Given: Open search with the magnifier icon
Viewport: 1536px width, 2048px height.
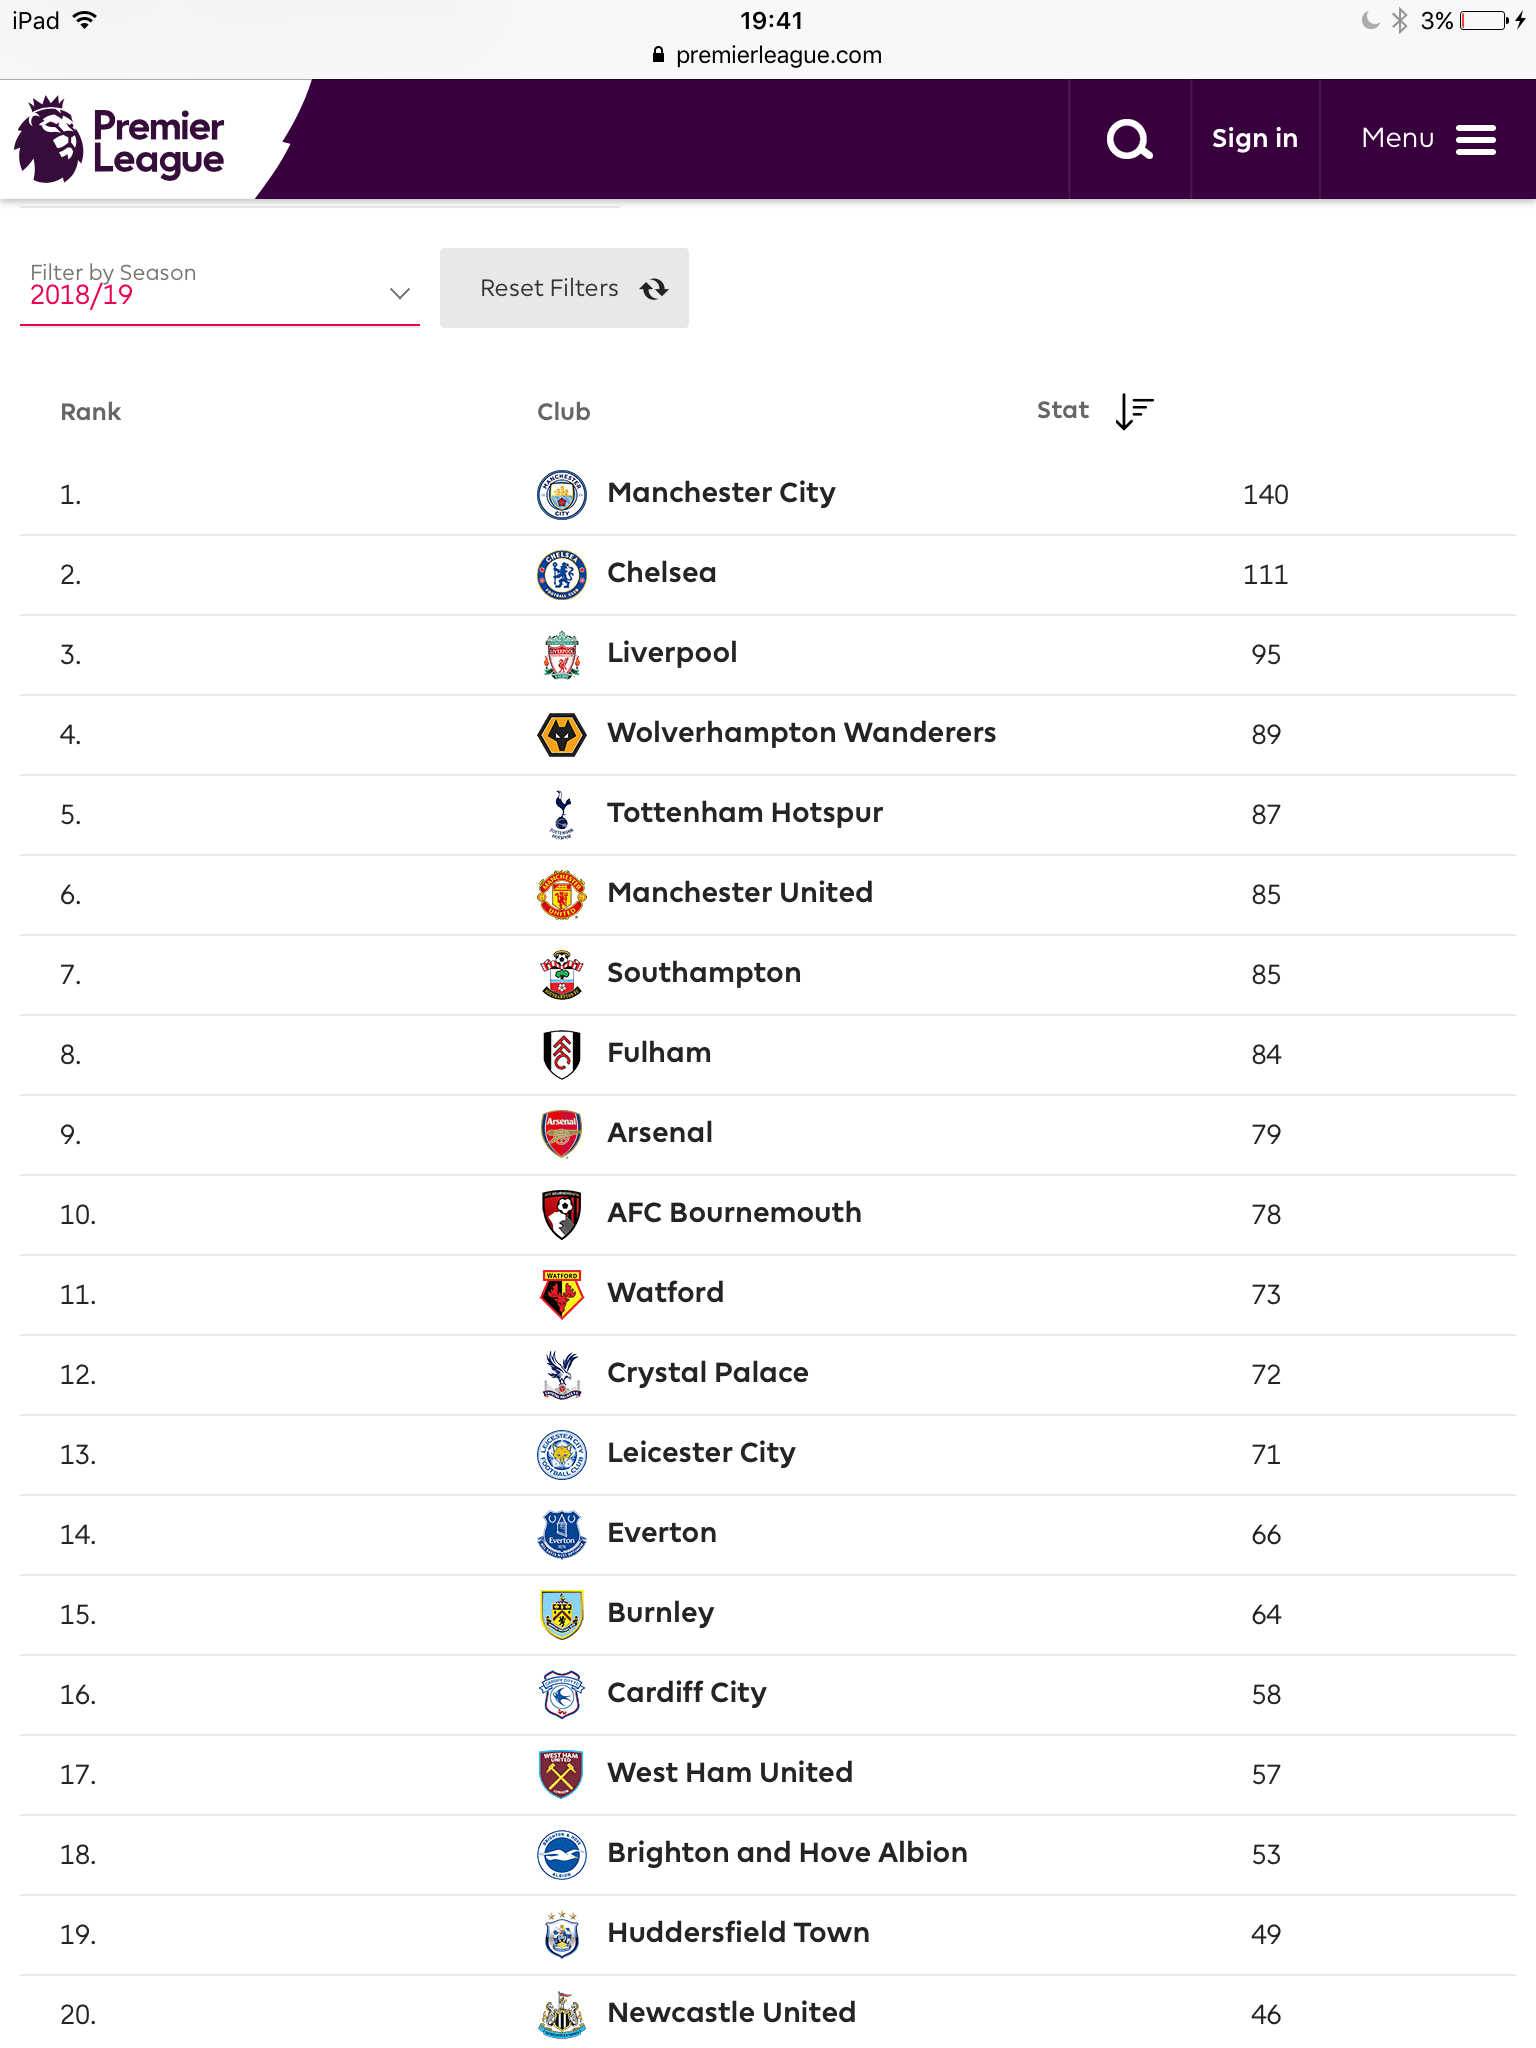Looking at the screenshot, I should [x=1130, y=139].
